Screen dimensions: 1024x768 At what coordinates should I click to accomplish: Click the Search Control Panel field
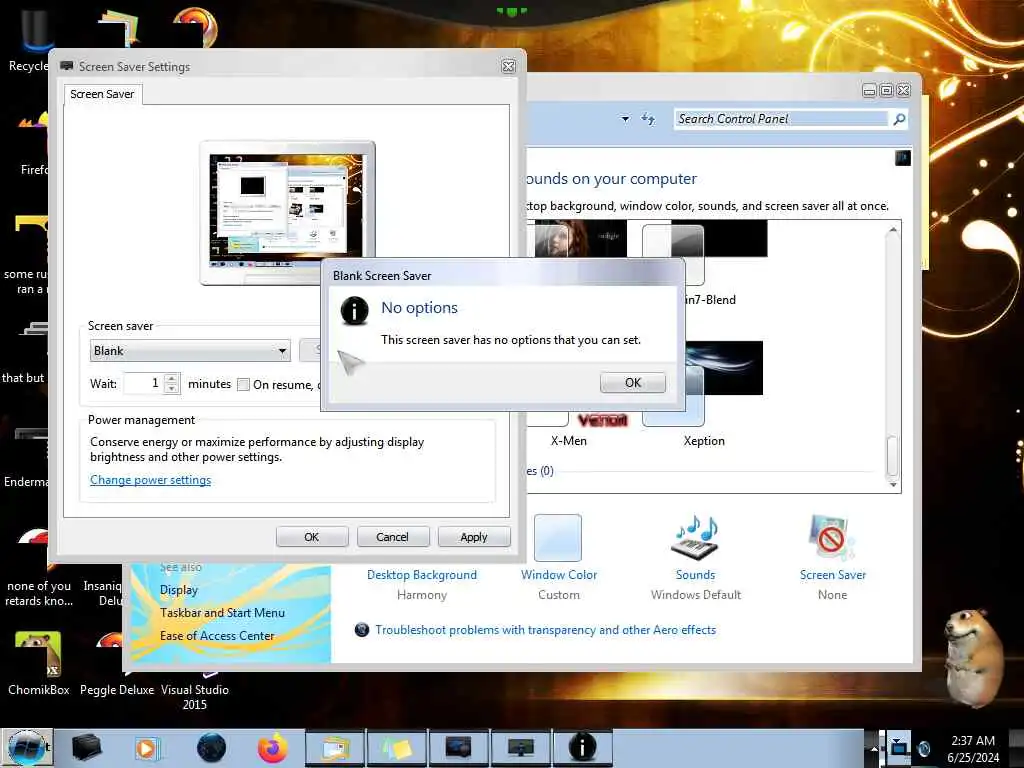tap(781, 119)
